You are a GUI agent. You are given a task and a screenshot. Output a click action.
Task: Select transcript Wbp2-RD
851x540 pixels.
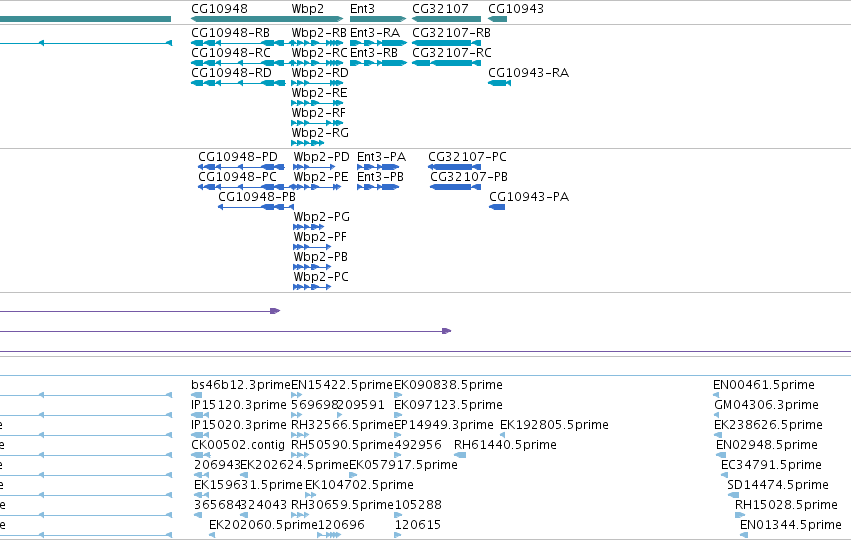(320, 73)
